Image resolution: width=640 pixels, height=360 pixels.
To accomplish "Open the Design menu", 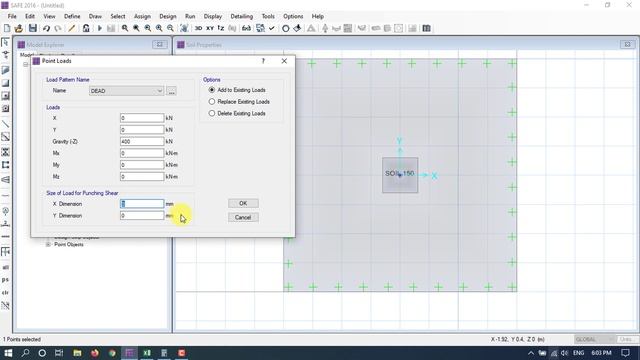I will point(168,16).
